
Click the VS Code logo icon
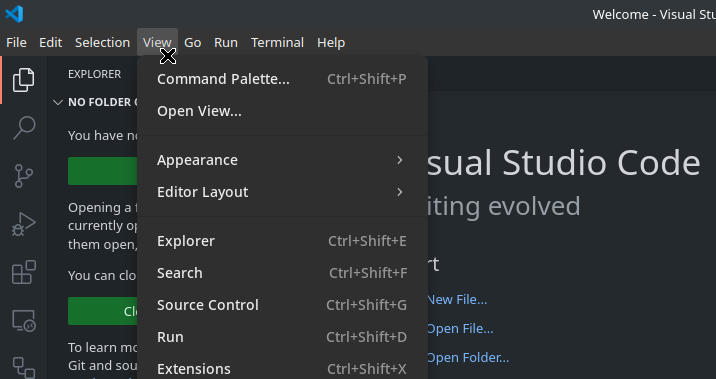click(x=14, y=14)
